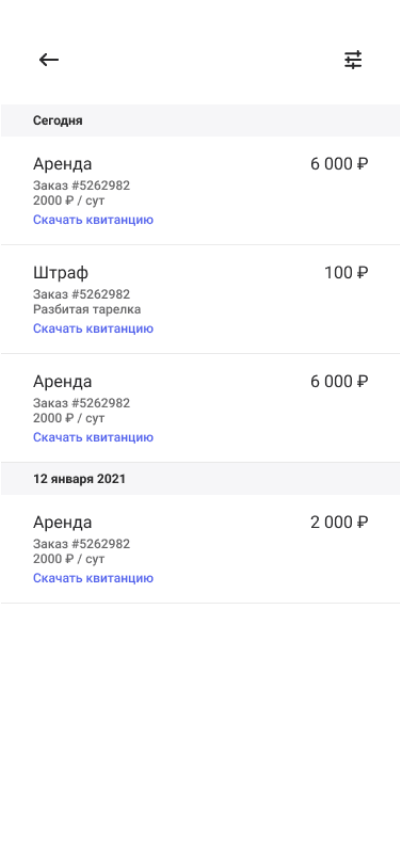The width and height of the screenshot is (400, 866).
Task: Select the first 6 000 ₽ amount under Сегодня
Action: pyautogui.click(x=339, y=164)
